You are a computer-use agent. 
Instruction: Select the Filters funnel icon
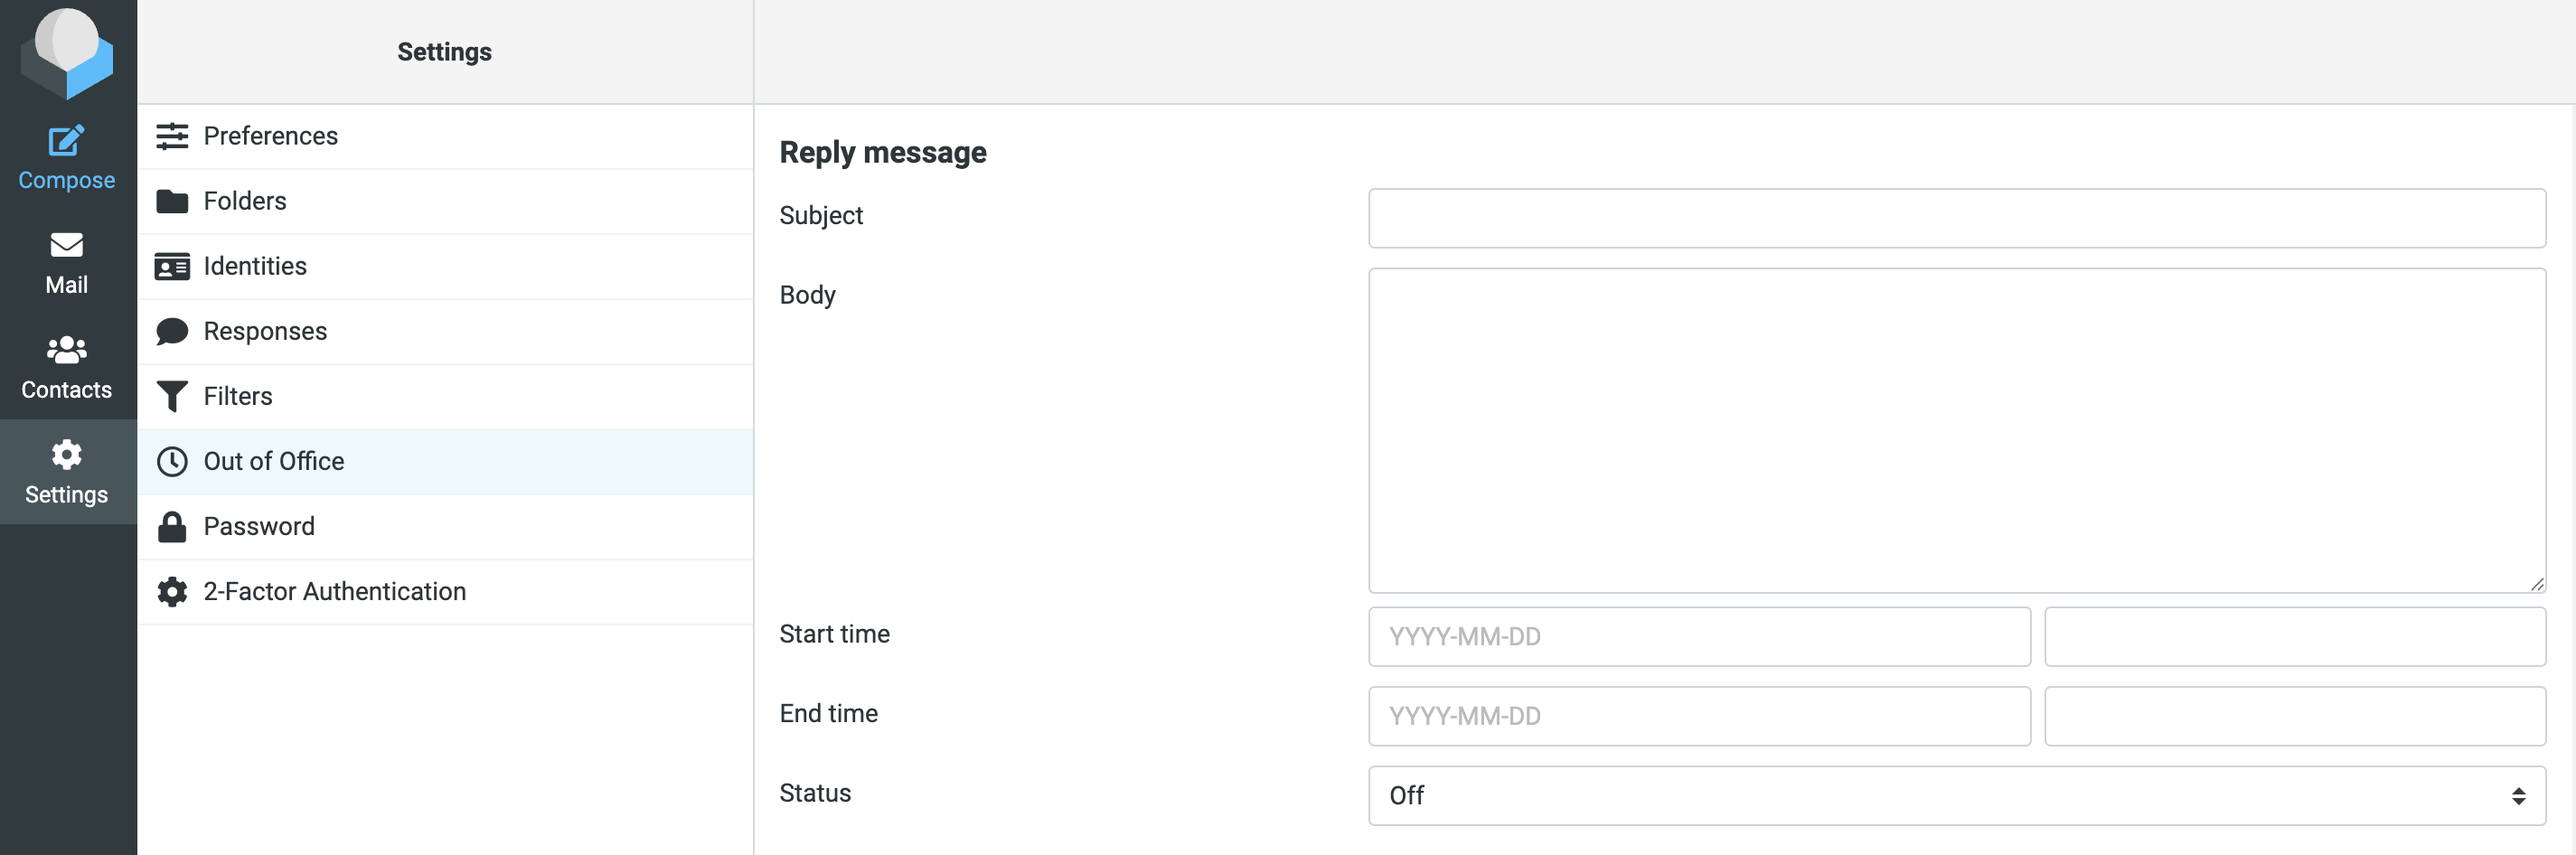172,396
